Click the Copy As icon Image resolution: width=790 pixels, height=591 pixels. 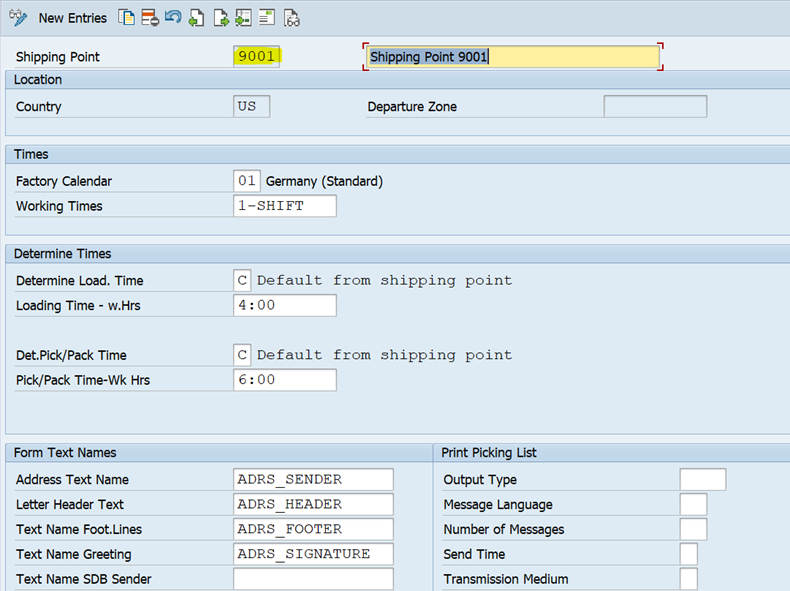tap(126, 18)
